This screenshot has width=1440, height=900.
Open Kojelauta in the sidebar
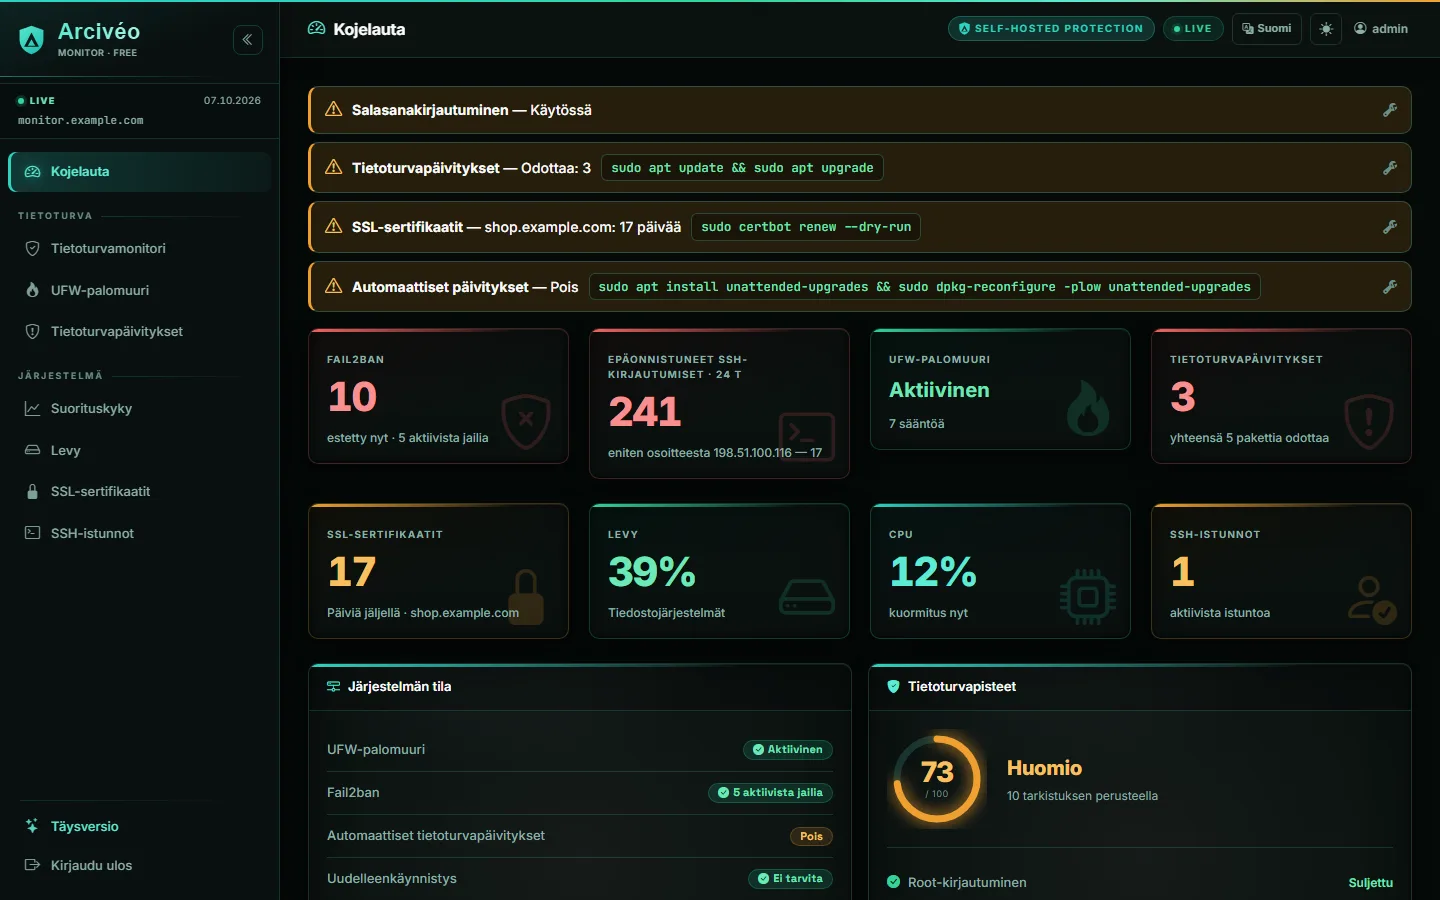click(x=140, y=172)
